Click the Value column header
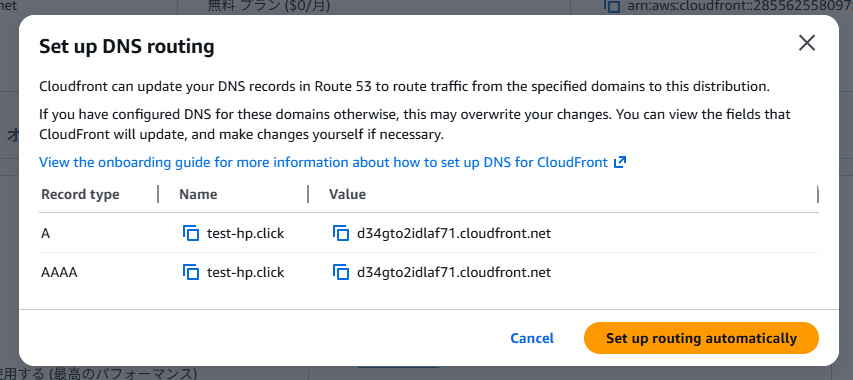The height and width of the screenshot is (380, 853). [x=347, y=194]
